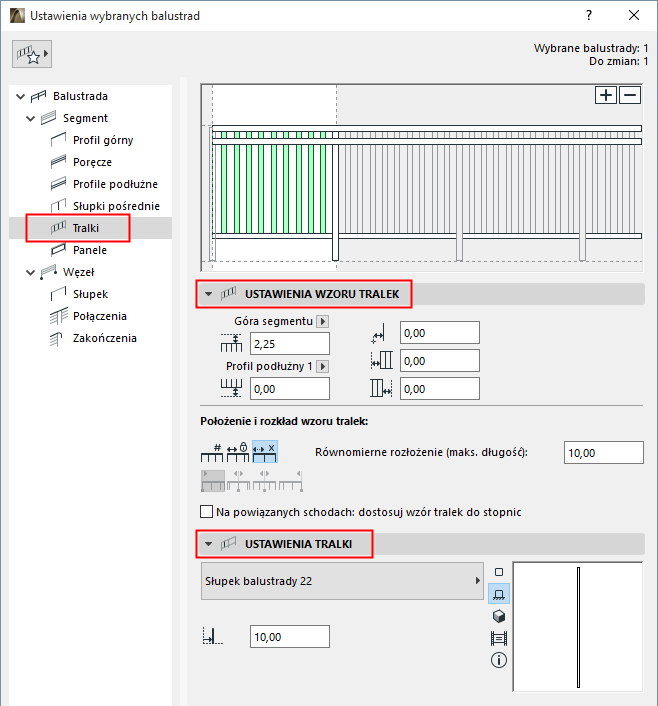Edit the bottom offset field below Profil podłużny 1

(290, 389)
